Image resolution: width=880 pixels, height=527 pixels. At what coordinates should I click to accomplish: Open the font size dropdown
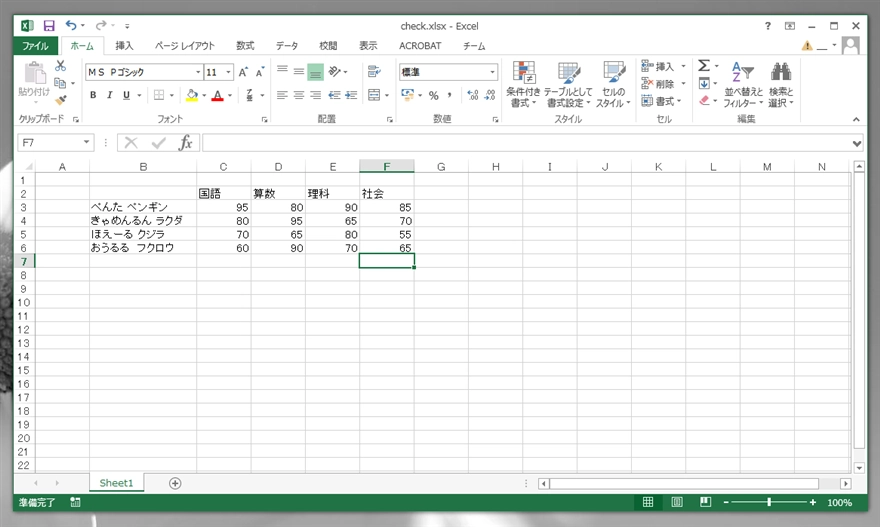(228, 72)
